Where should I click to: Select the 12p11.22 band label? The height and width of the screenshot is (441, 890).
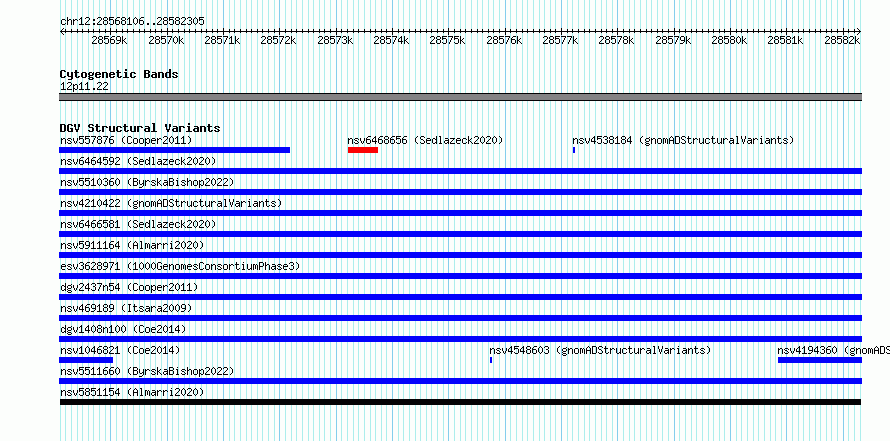coord(84,86)
